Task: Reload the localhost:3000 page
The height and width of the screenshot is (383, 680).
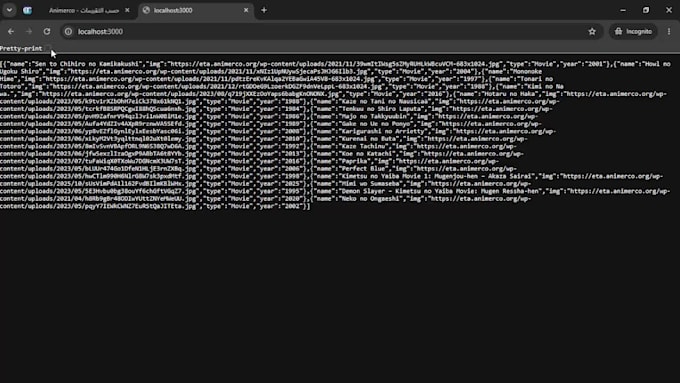Action: (x=47, y=31)
